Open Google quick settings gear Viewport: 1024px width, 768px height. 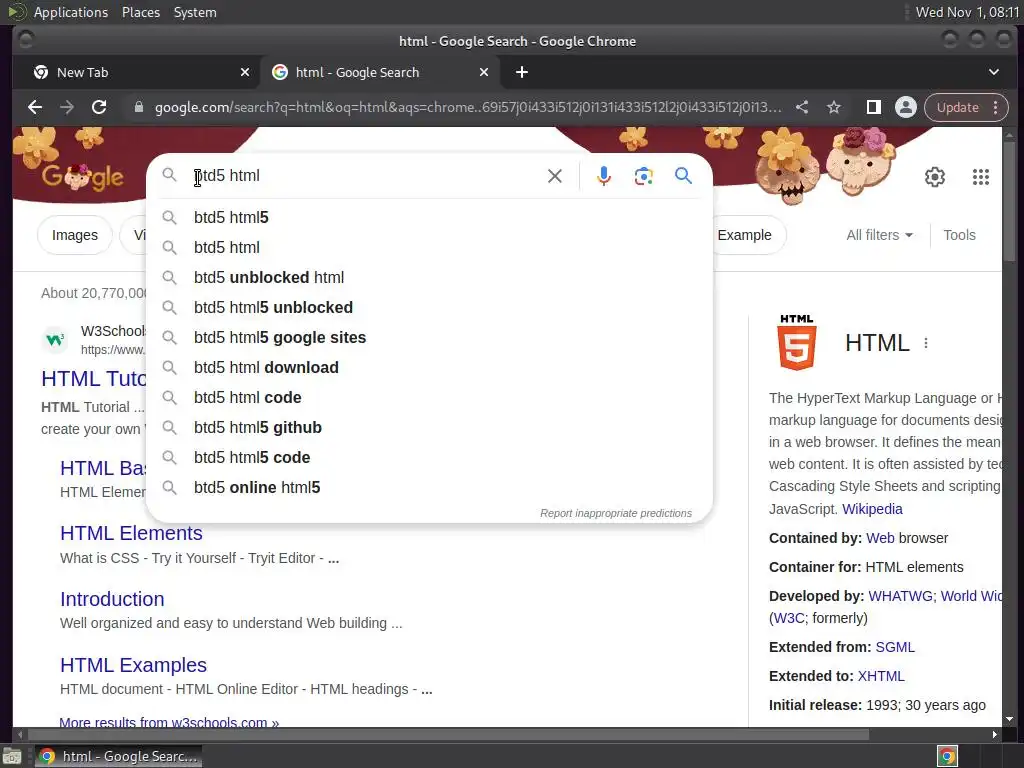pos(935,177)
